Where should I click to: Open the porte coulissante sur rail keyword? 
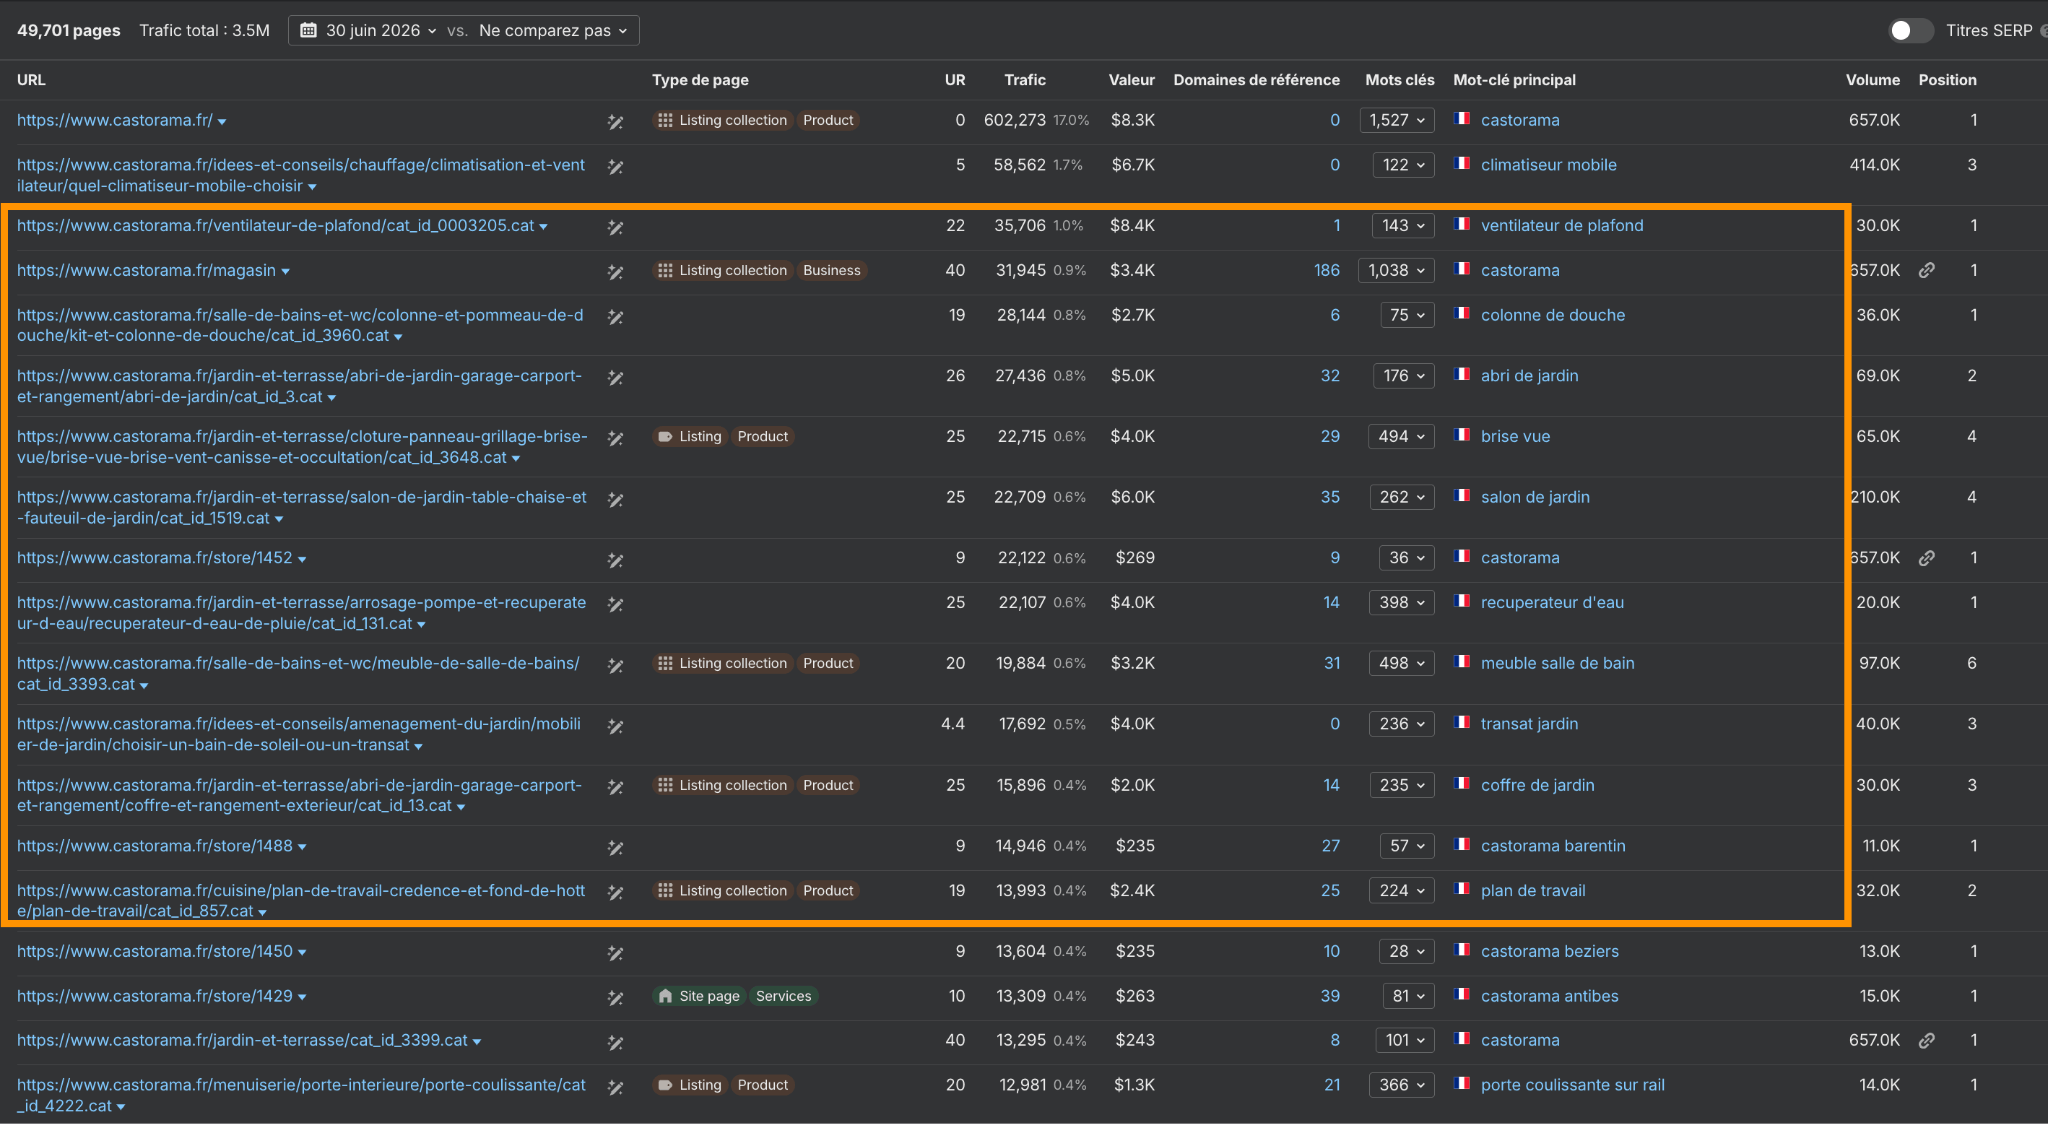pyautogui.click(x=1573, y=1085)
